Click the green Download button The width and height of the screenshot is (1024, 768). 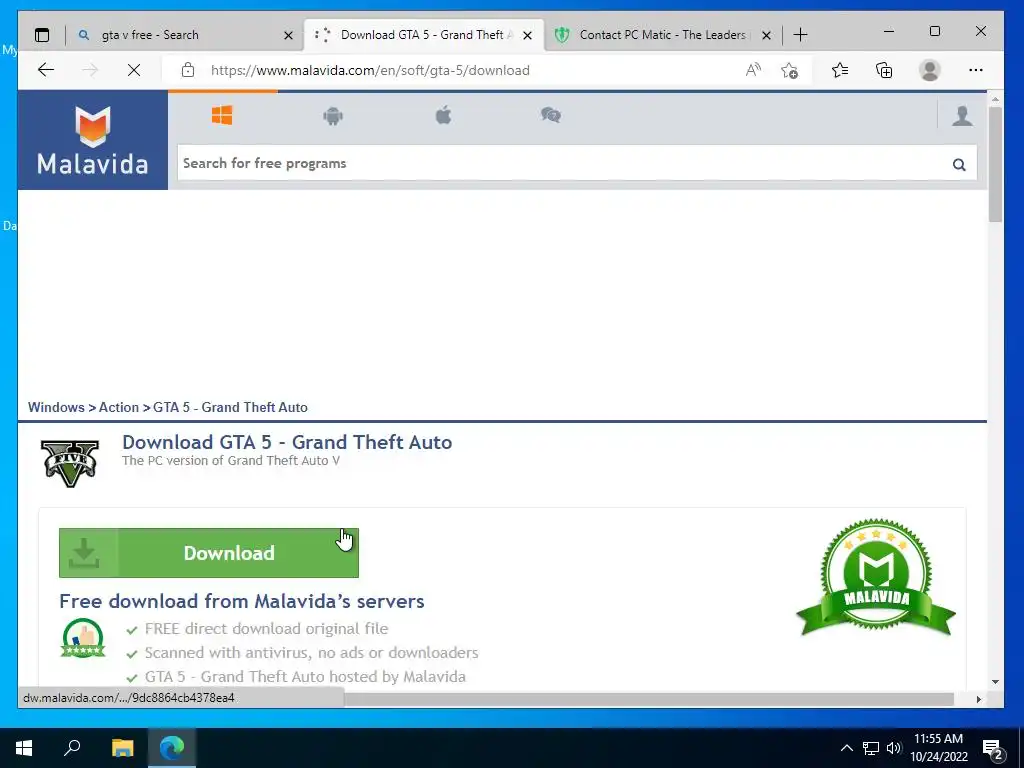209,553
